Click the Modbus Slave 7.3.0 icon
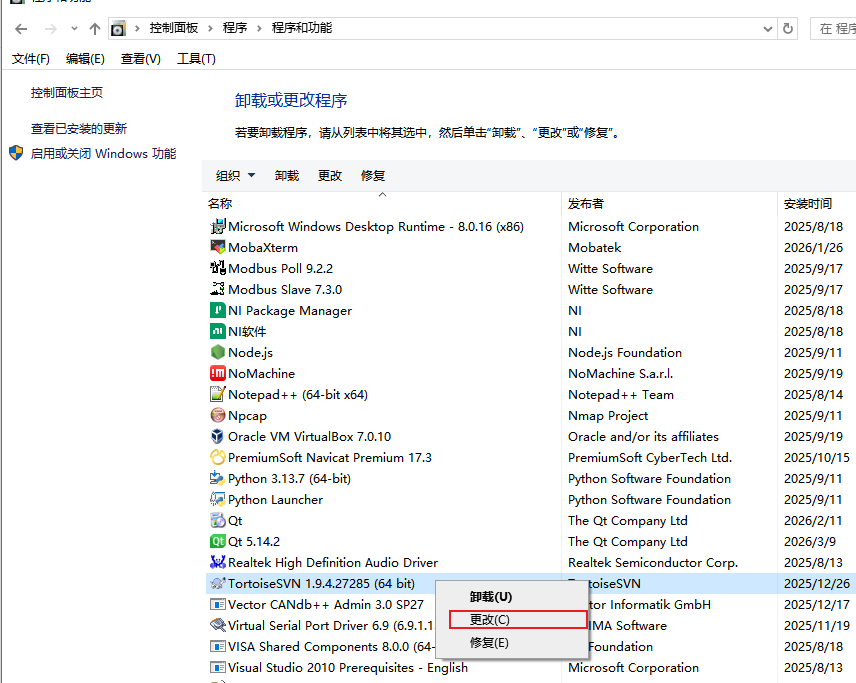The image size is (856, 683). [x=218, y=289]
